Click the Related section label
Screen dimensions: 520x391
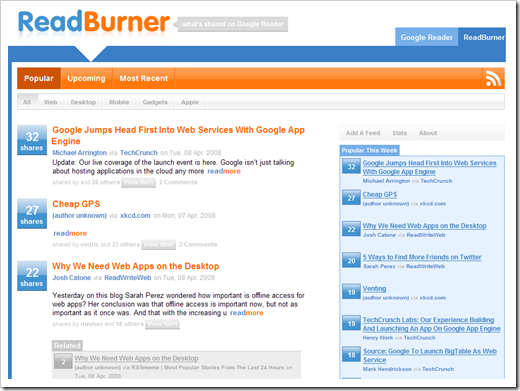tap(67, 346)
